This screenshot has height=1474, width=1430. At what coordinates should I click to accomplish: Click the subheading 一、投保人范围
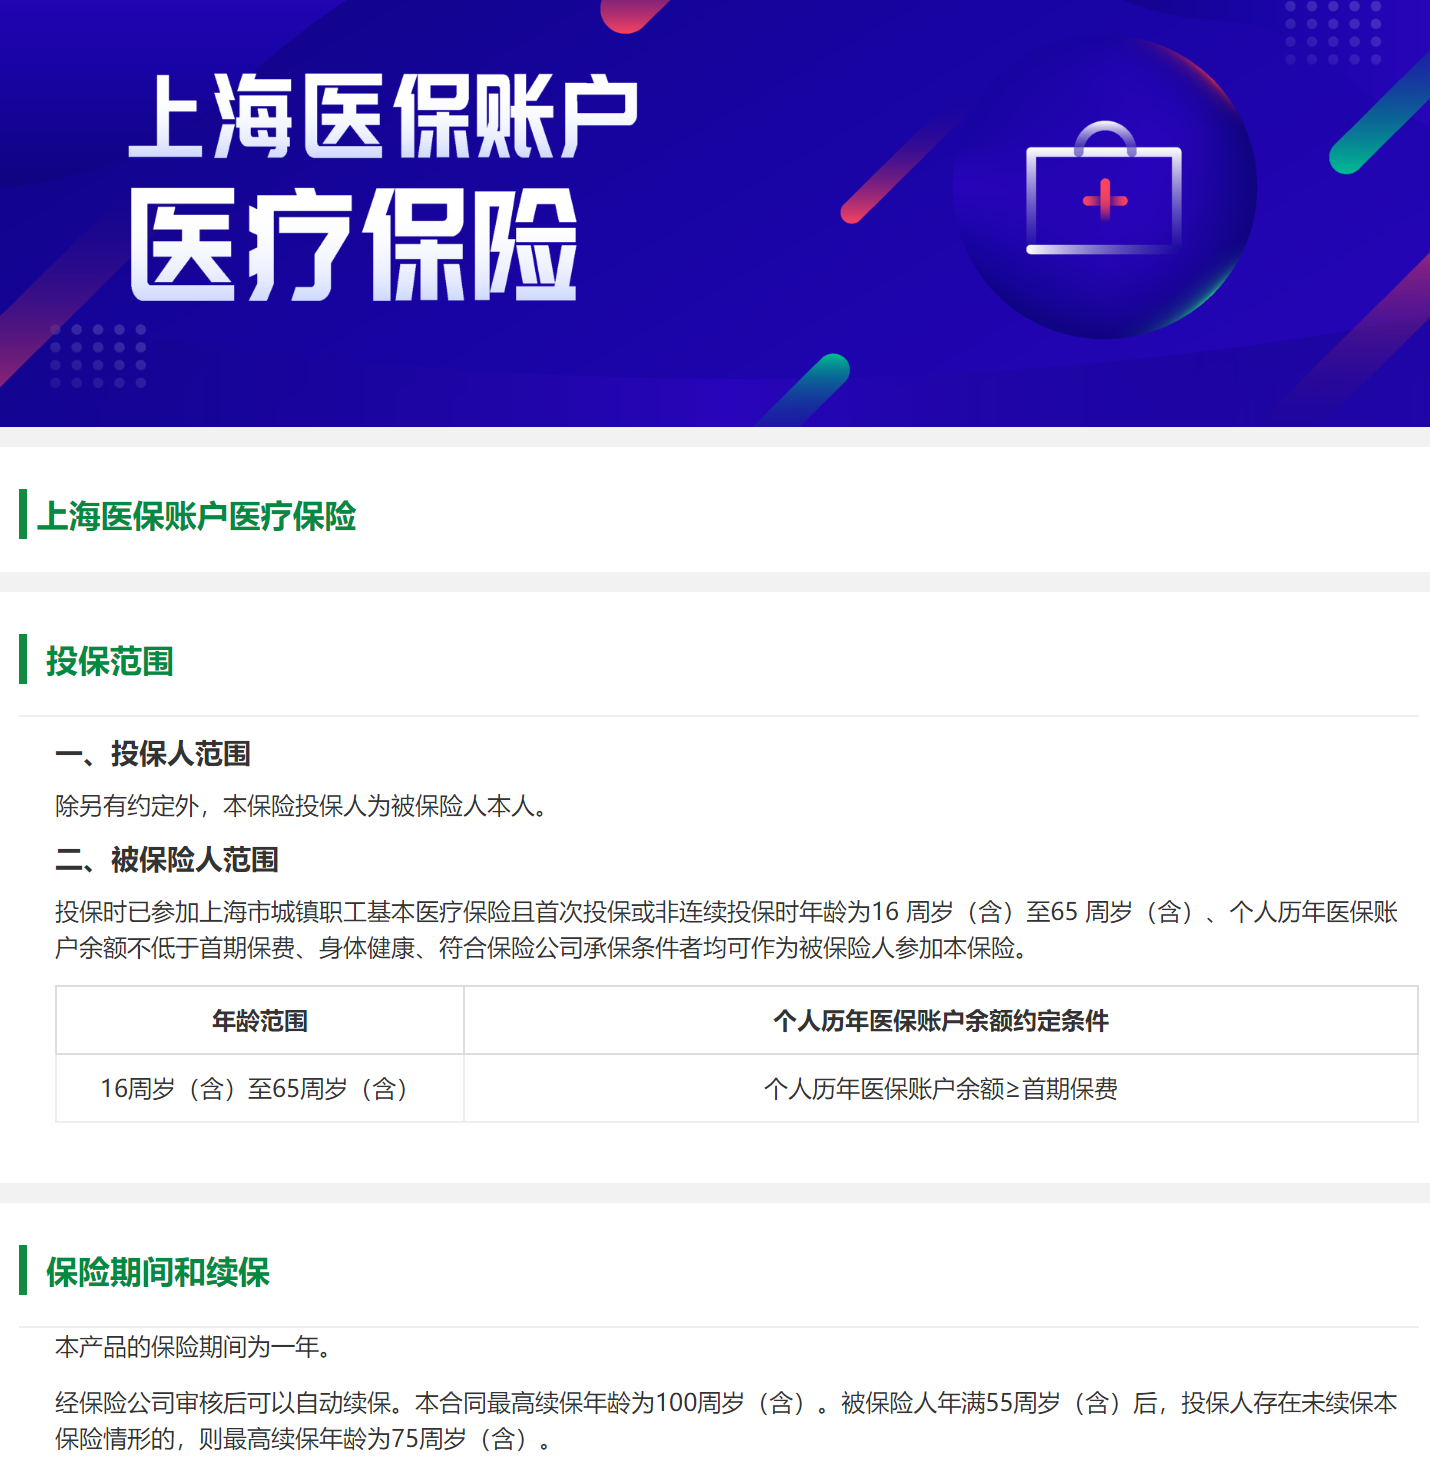[153, 754]
